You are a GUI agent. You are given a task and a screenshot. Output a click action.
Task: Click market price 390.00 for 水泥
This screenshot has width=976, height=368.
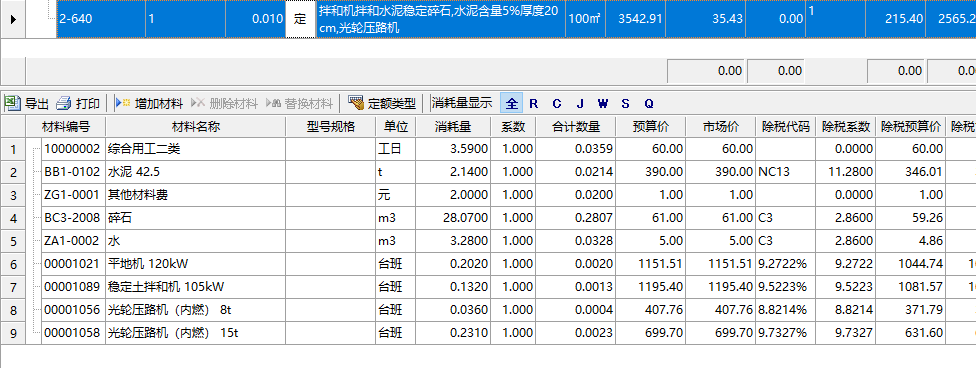(721, 172)
